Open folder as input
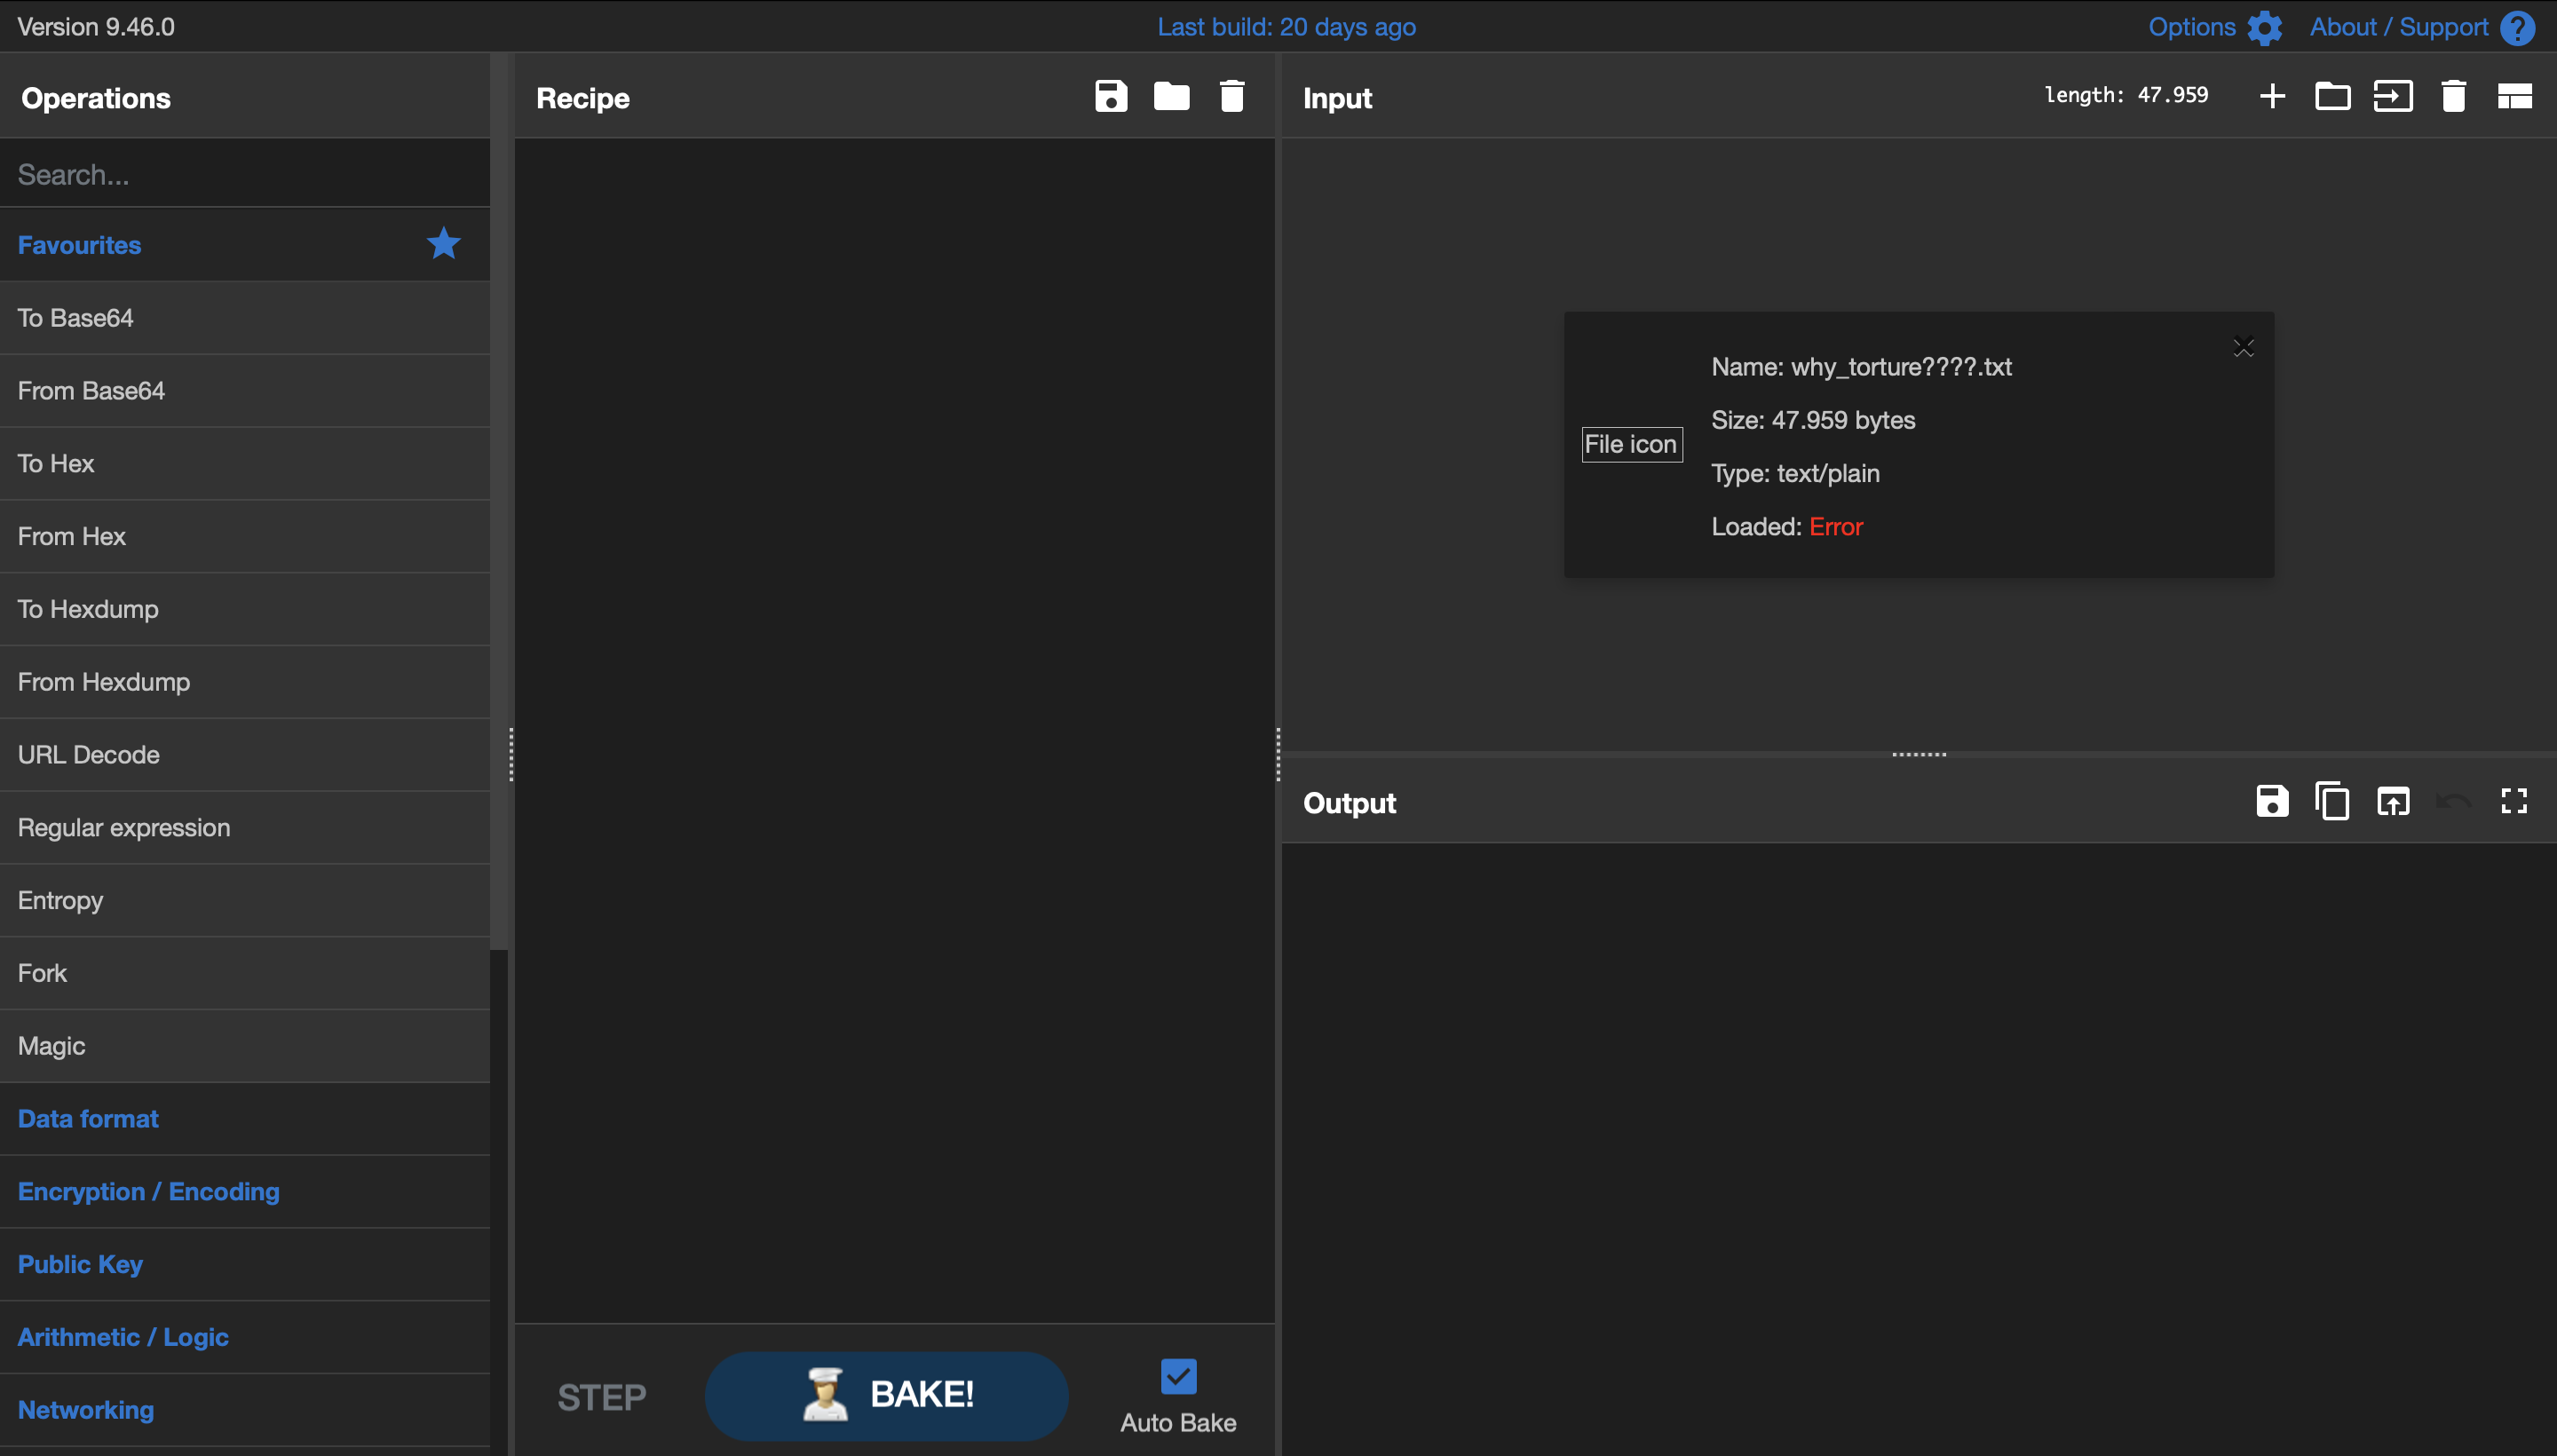This screenshot has width=2557, height=1456. pos(2333,97)
